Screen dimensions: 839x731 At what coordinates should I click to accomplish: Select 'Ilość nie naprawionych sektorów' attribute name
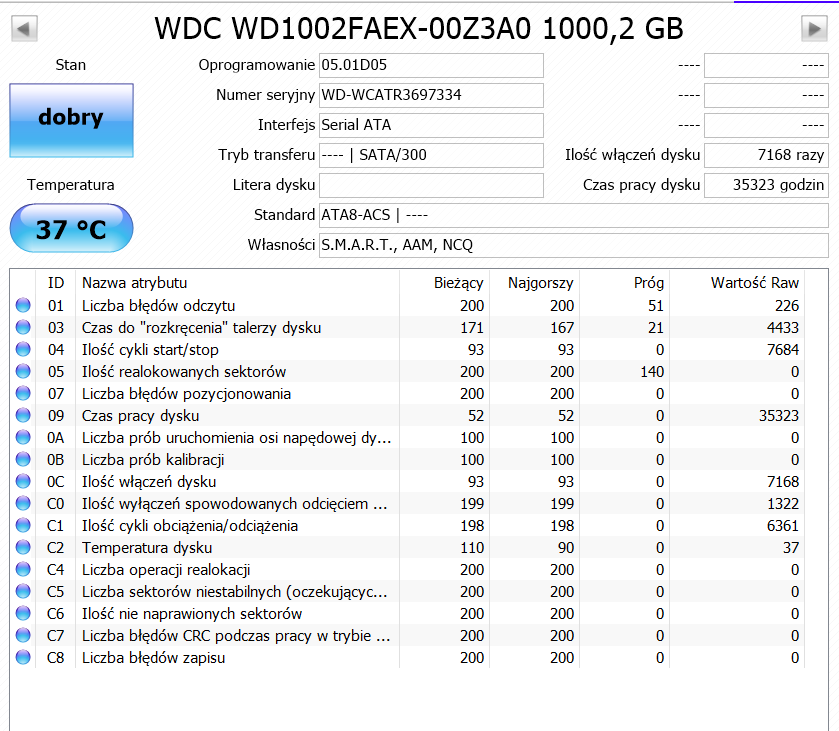192,613
